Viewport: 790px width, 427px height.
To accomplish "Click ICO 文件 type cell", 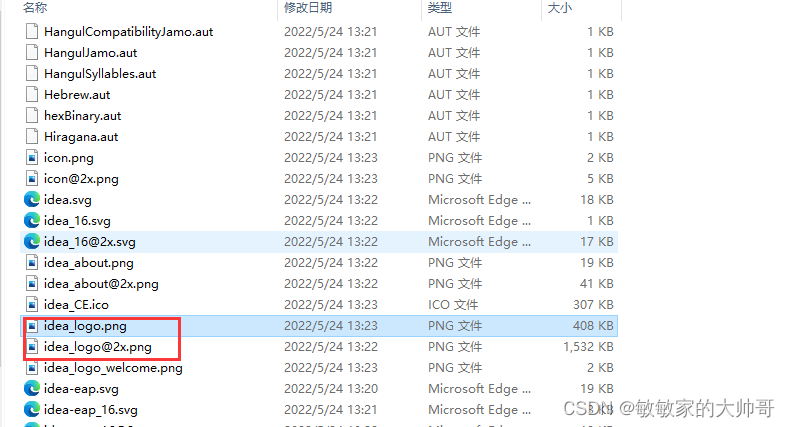I will point(453,305).
